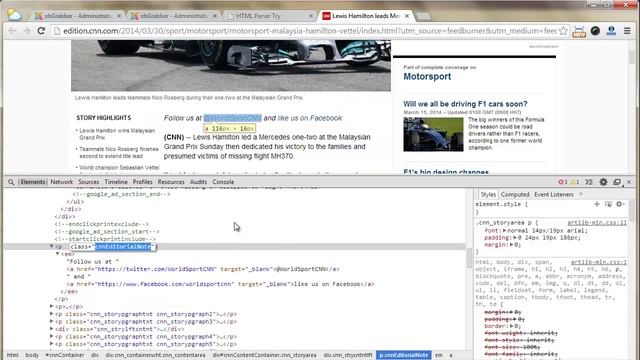Add new style rule plus icon
This screenshot has width=640, height=360.
pyautogui.click(x=597, y=204)
